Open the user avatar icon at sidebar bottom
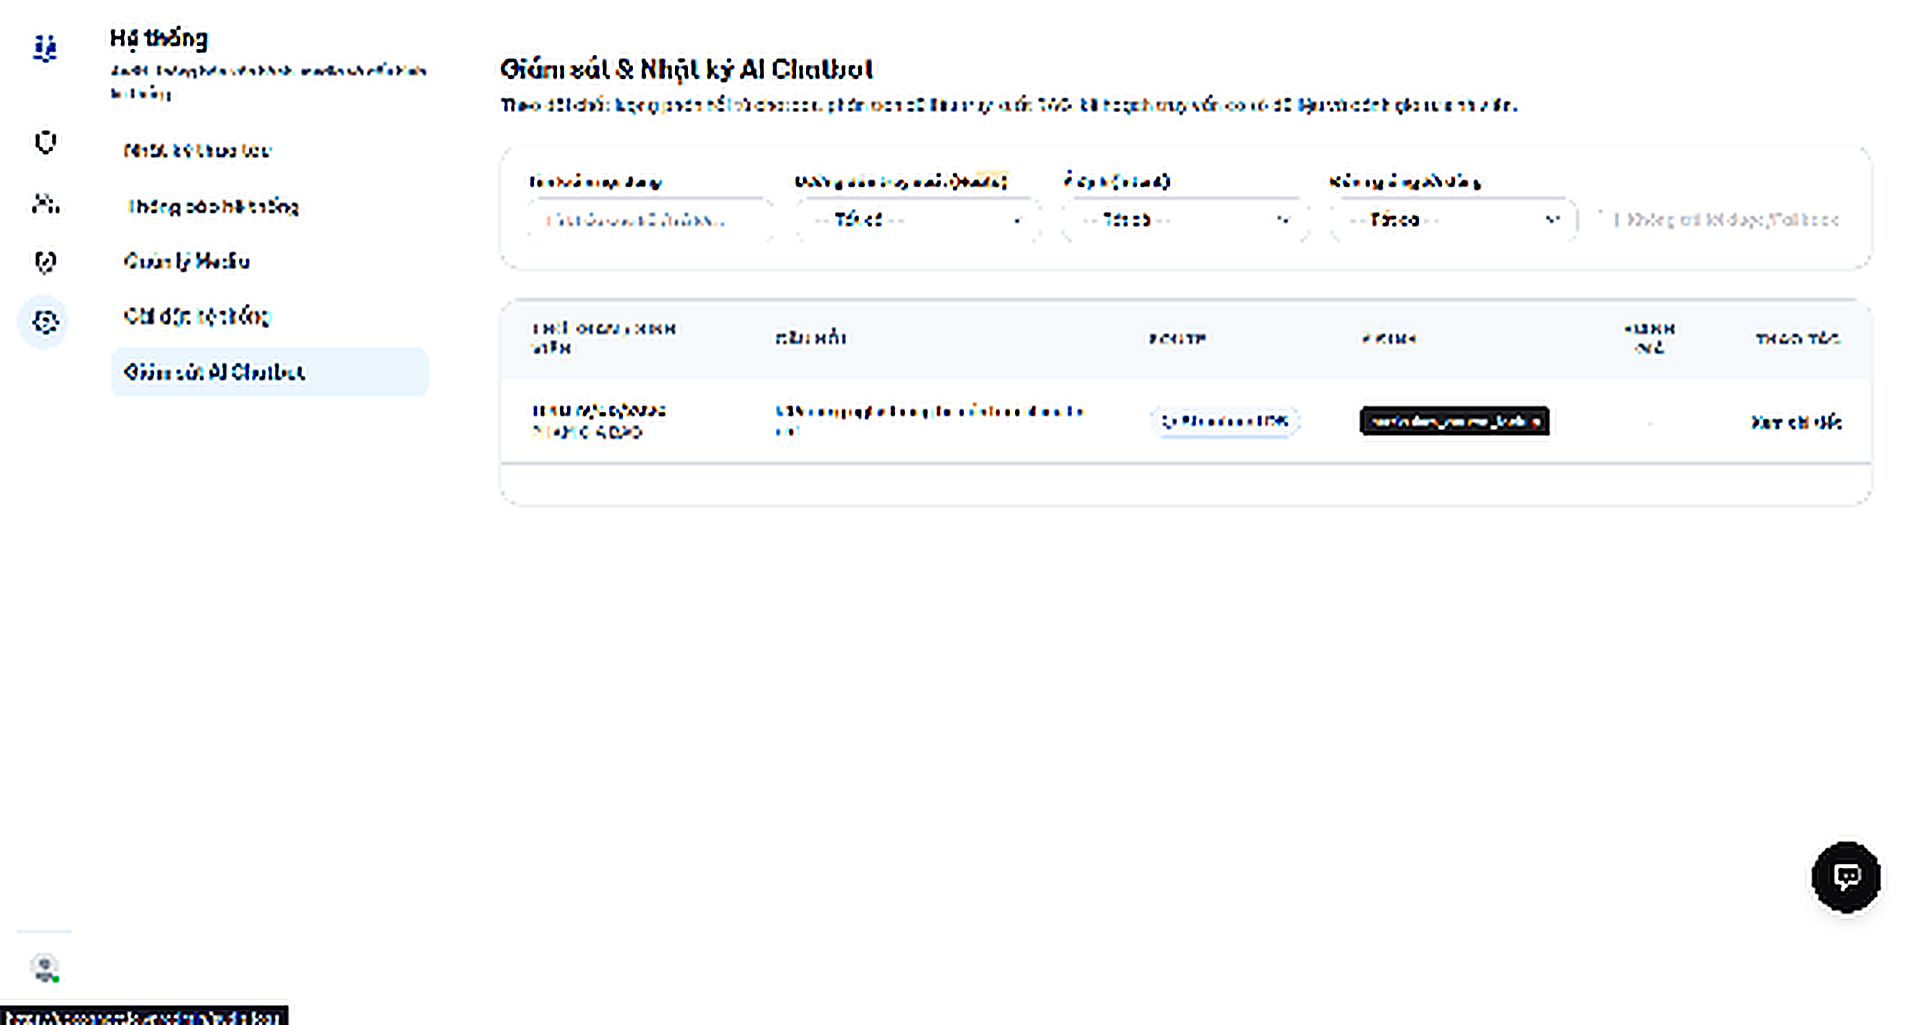This screenshot has height=1025, width=1920. click(45, 967)
